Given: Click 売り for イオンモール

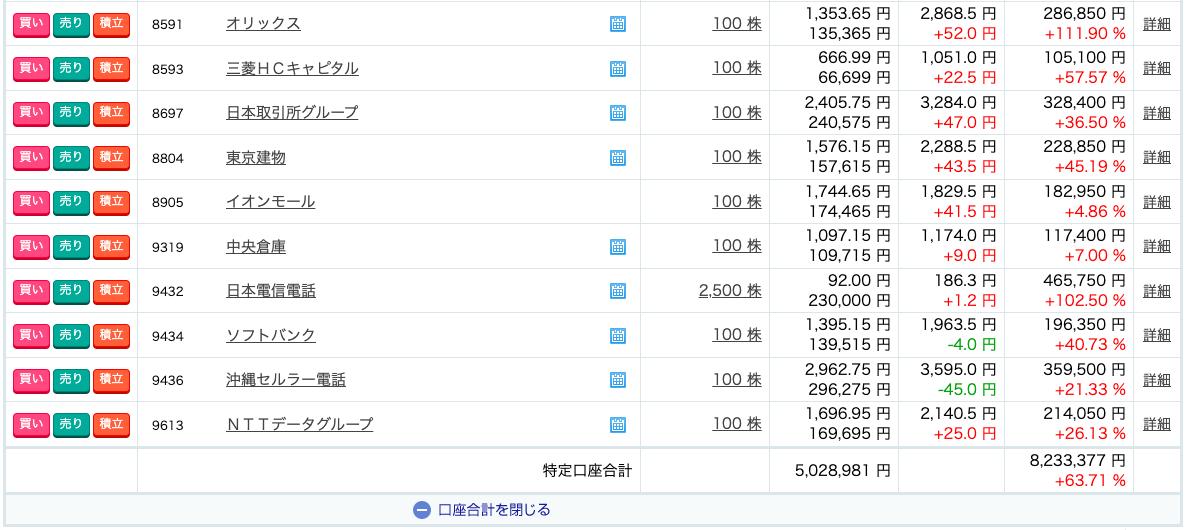Looking at the screenshot, I should tap(71, 202).
